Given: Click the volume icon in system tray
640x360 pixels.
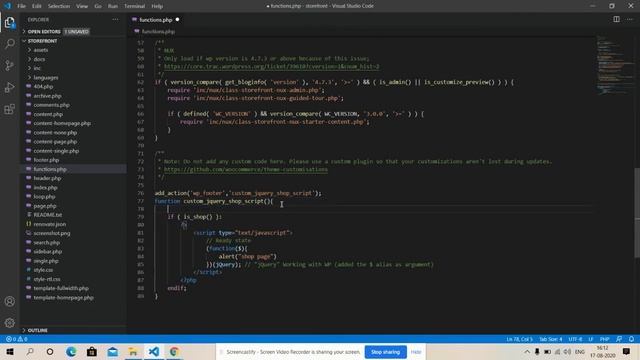Looking at the screenshot, I should pos(567,352).
